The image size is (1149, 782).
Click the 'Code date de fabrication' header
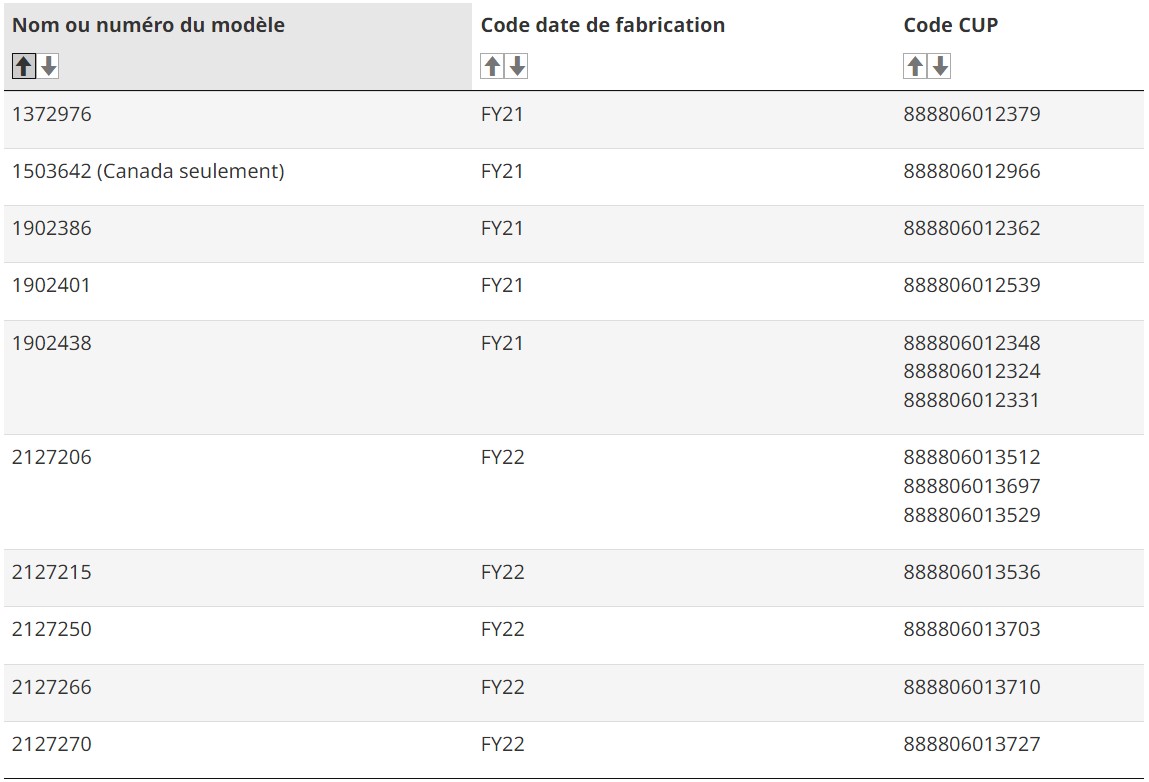(602, 25)
